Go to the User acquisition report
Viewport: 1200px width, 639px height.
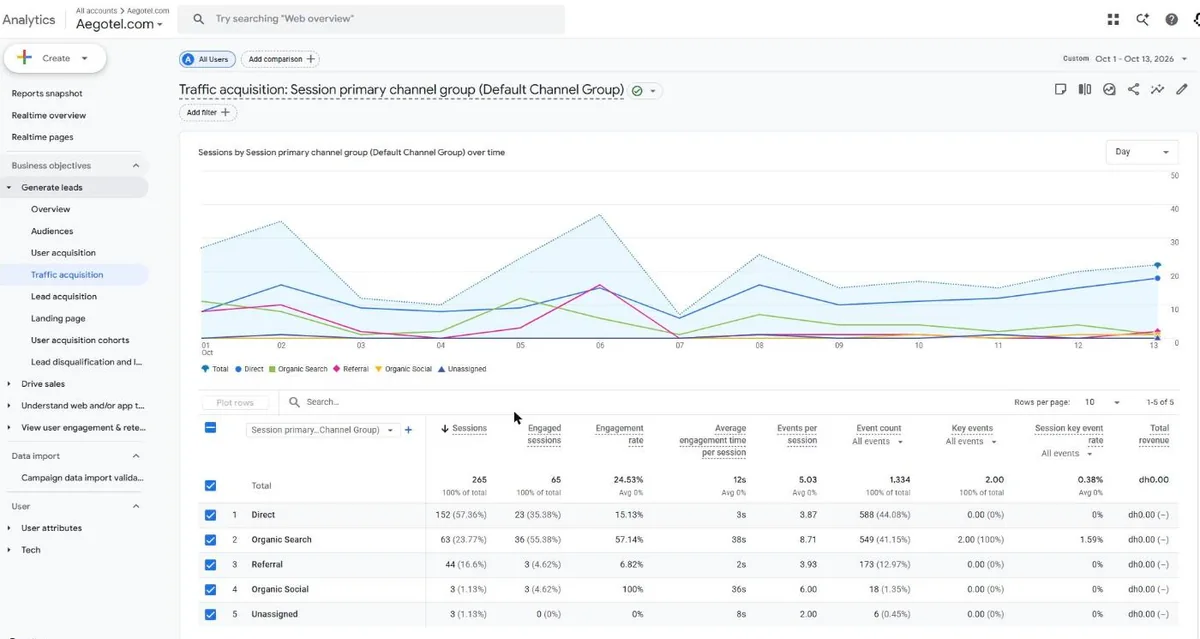point(63,253)
